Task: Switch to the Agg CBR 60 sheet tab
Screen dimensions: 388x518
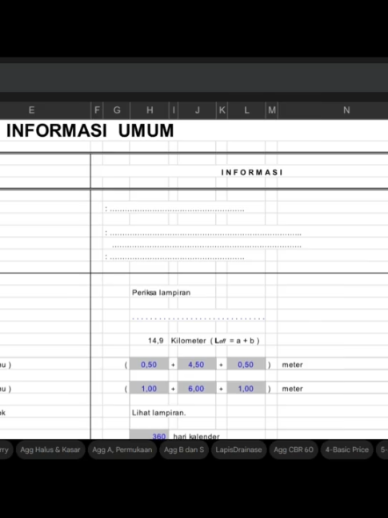Action: 293,450
